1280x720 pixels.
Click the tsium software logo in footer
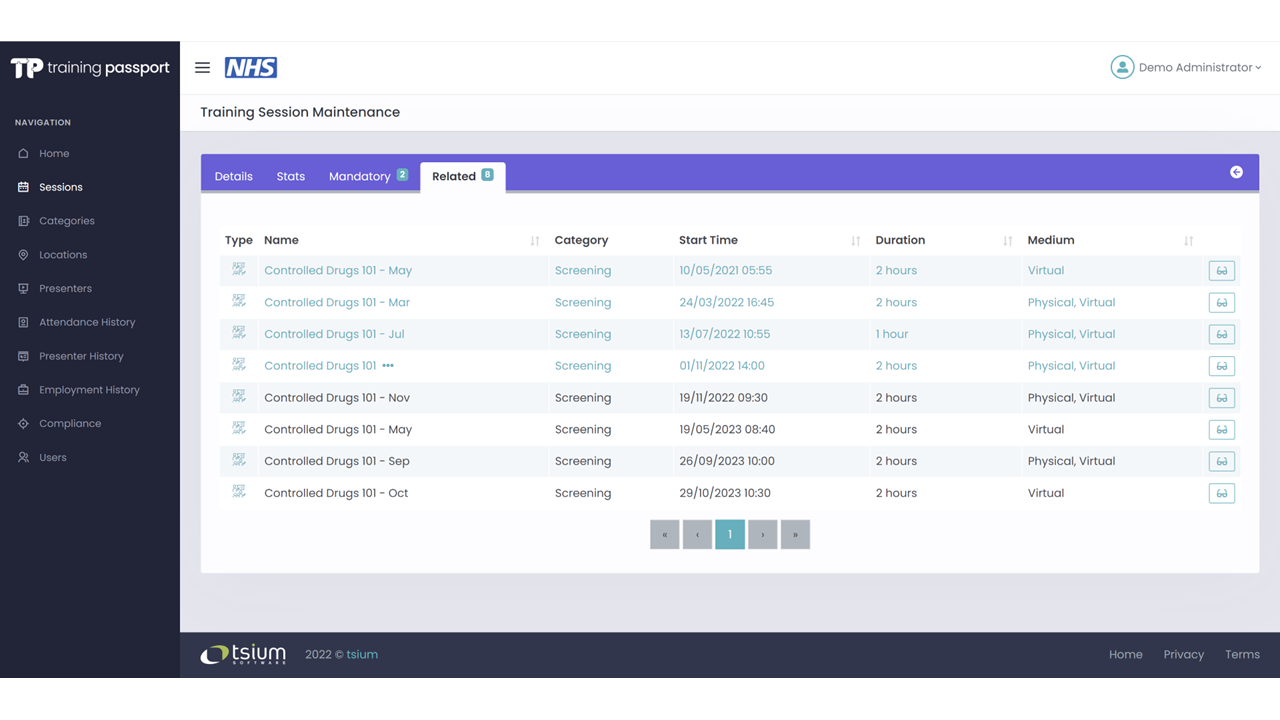[243, 654]
